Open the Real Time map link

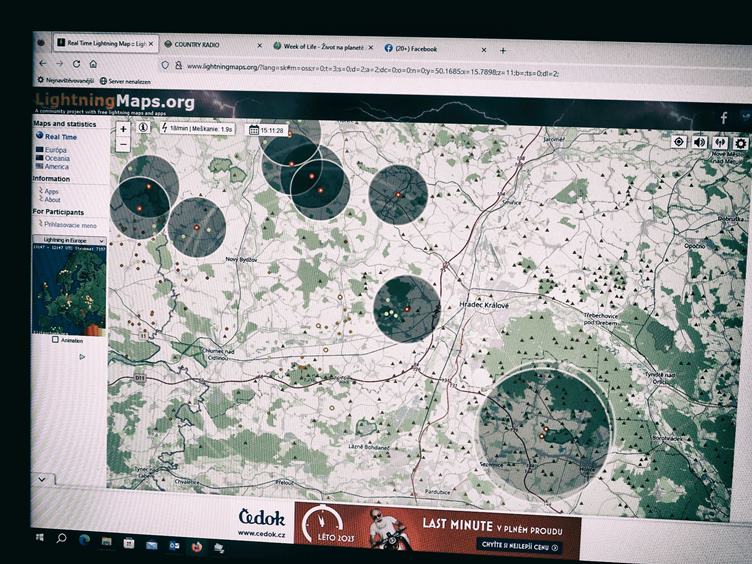pyautogui.click(x=60, y=137)
